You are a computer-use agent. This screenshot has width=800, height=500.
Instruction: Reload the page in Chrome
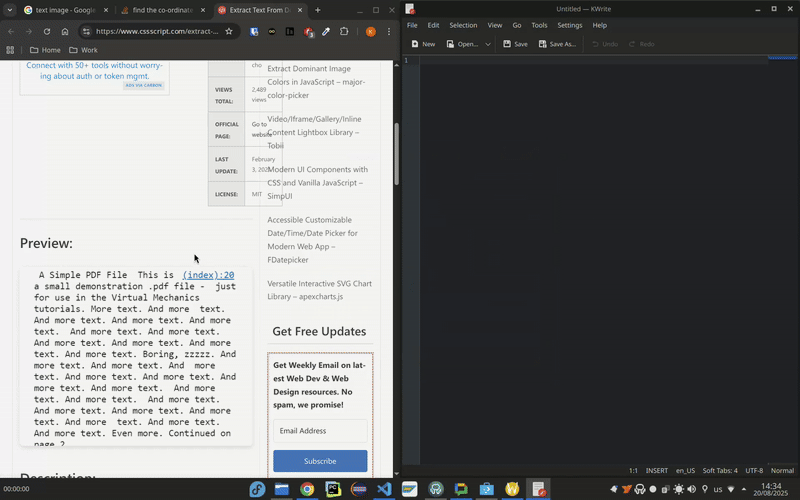tap(46, 31)
